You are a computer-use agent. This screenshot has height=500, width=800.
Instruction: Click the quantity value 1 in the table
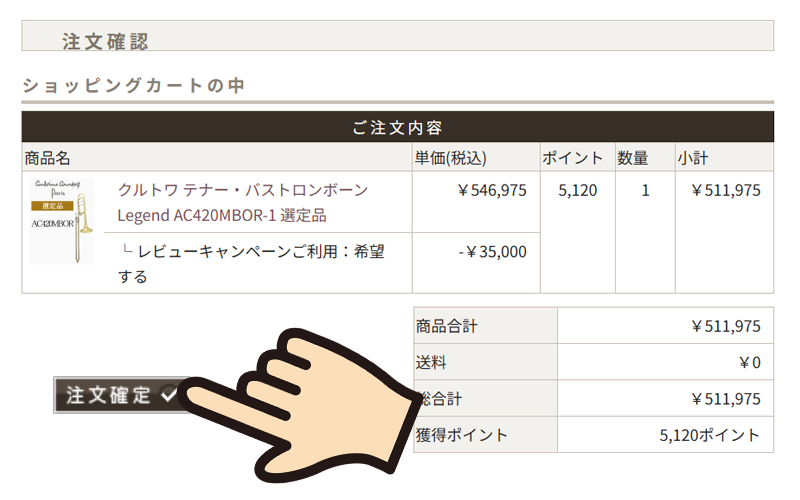(x=645, y=190)
